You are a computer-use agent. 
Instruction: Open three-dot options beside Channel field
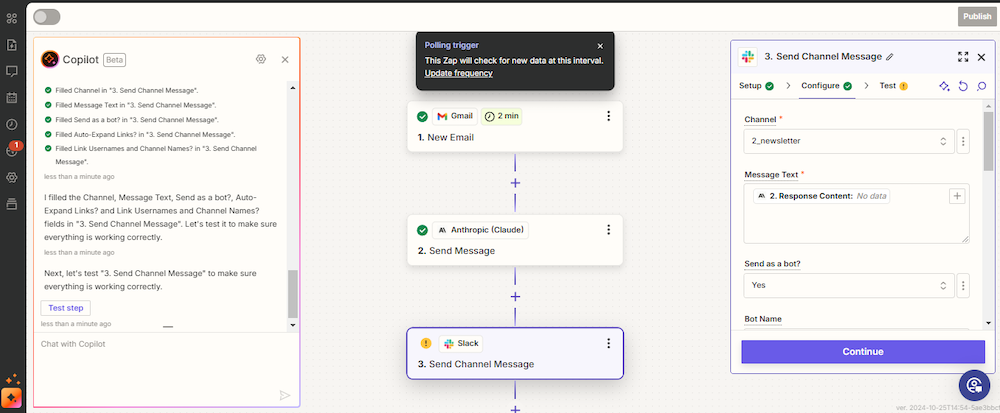point(963,141)
